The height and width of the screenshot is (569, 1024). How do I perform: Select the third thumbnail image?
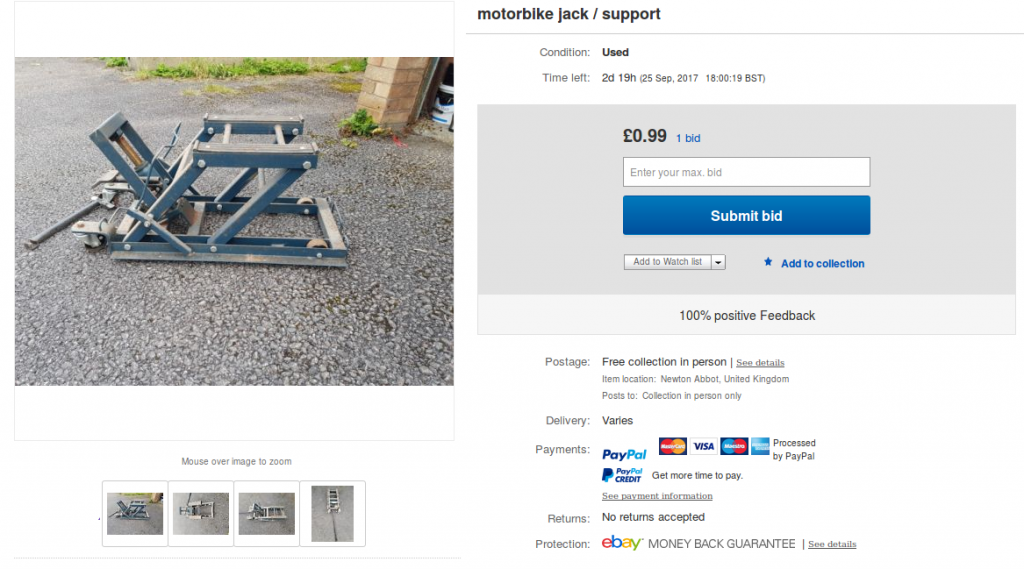(x=267, y=513)
